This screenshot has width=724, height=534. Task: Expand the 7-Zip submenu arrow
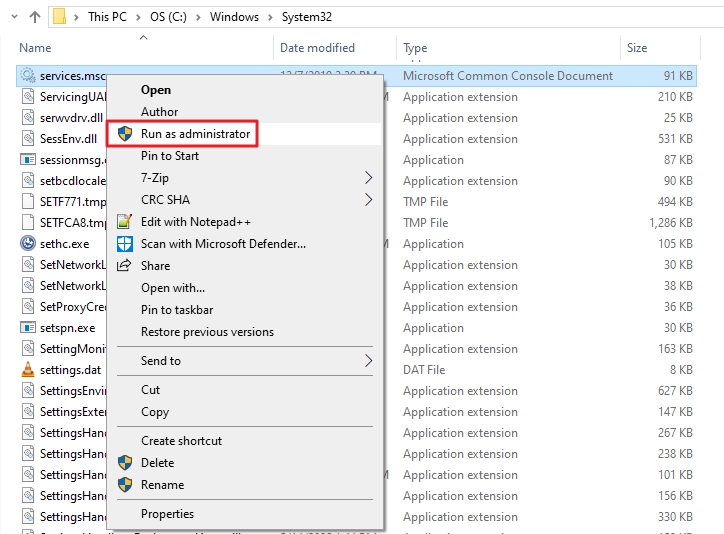(368, 178)
